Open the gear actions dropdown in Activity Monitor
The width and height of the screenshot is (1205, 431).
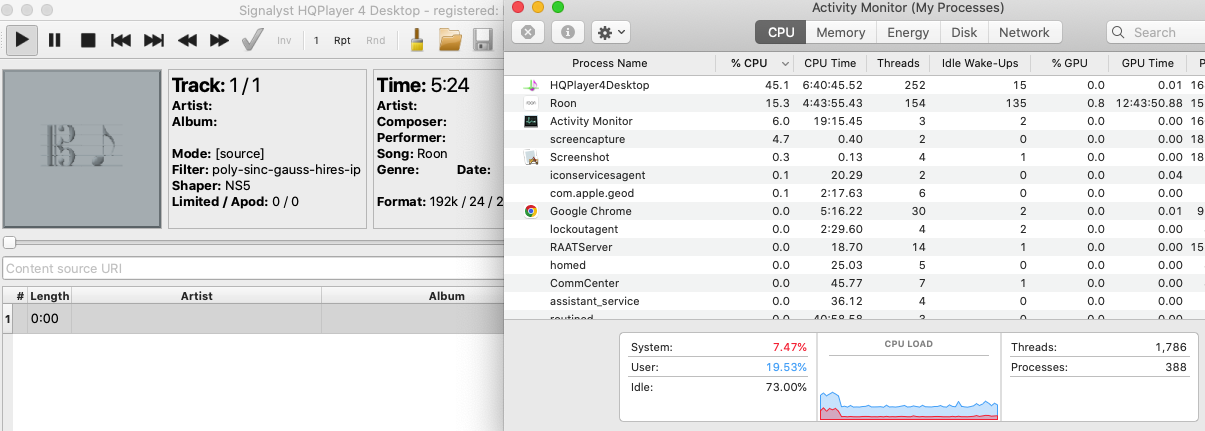pos(610,32)
